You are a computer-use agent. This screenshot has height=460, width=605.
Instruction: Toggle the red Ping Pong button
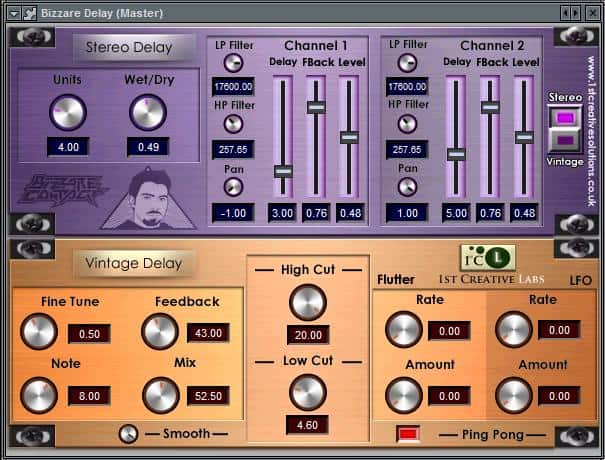point(408,434)
